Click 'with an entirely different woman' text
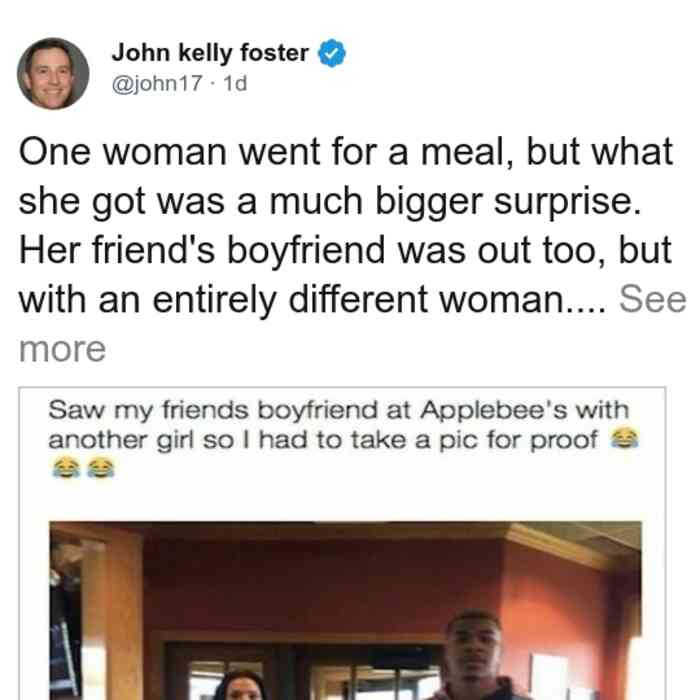The image size is (700, 700). click(313, 299)
